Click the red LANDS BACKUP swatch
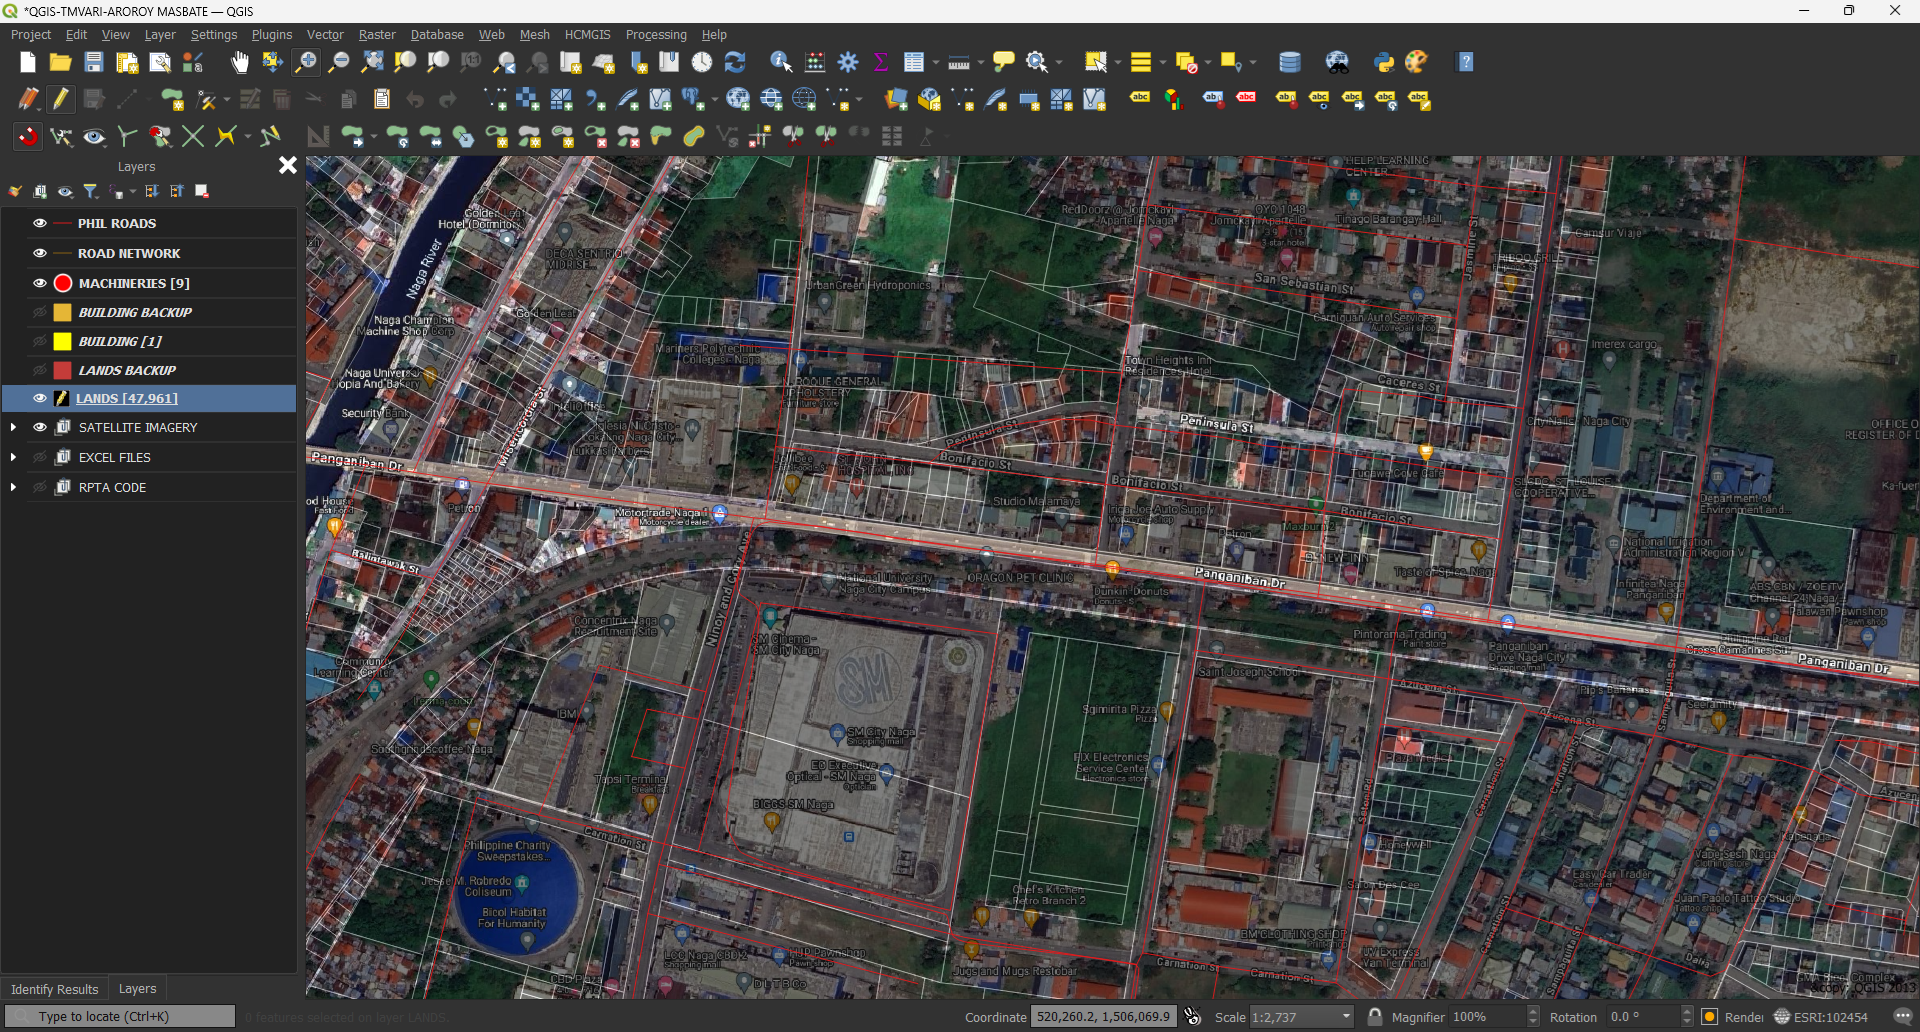Image resolution: width=1920 pixels, height=1032 pixels. coord(62,370)
